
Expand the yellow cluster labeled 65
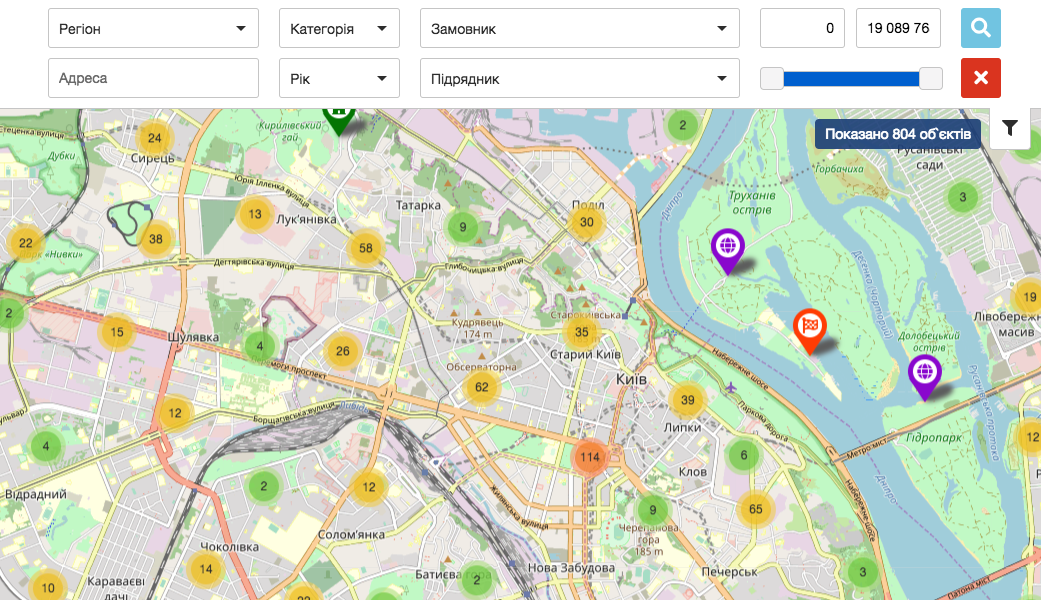[x=755, y=509]
